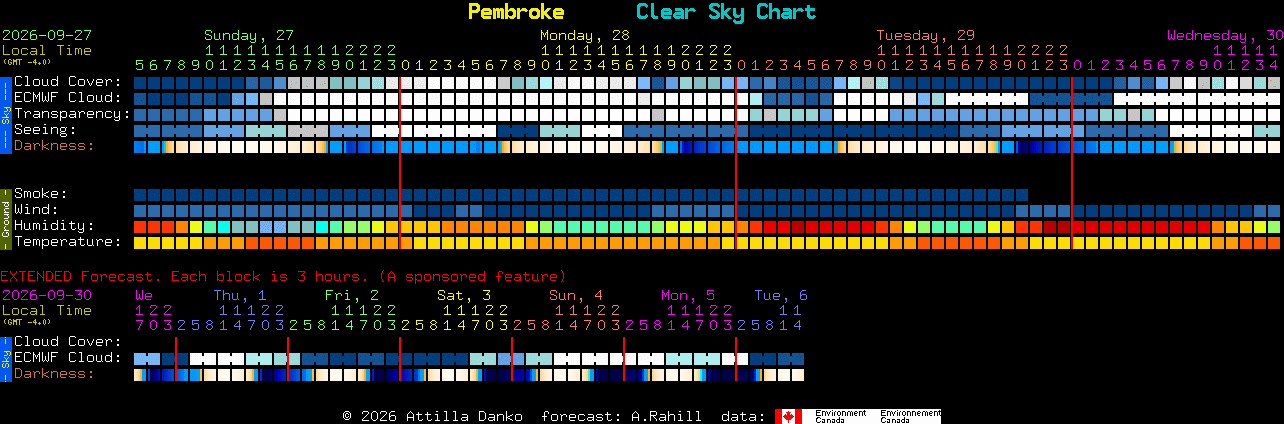This screenshot has width=1284, height=424.
Task: Select the Transparency row label
Action: [72, 113]
